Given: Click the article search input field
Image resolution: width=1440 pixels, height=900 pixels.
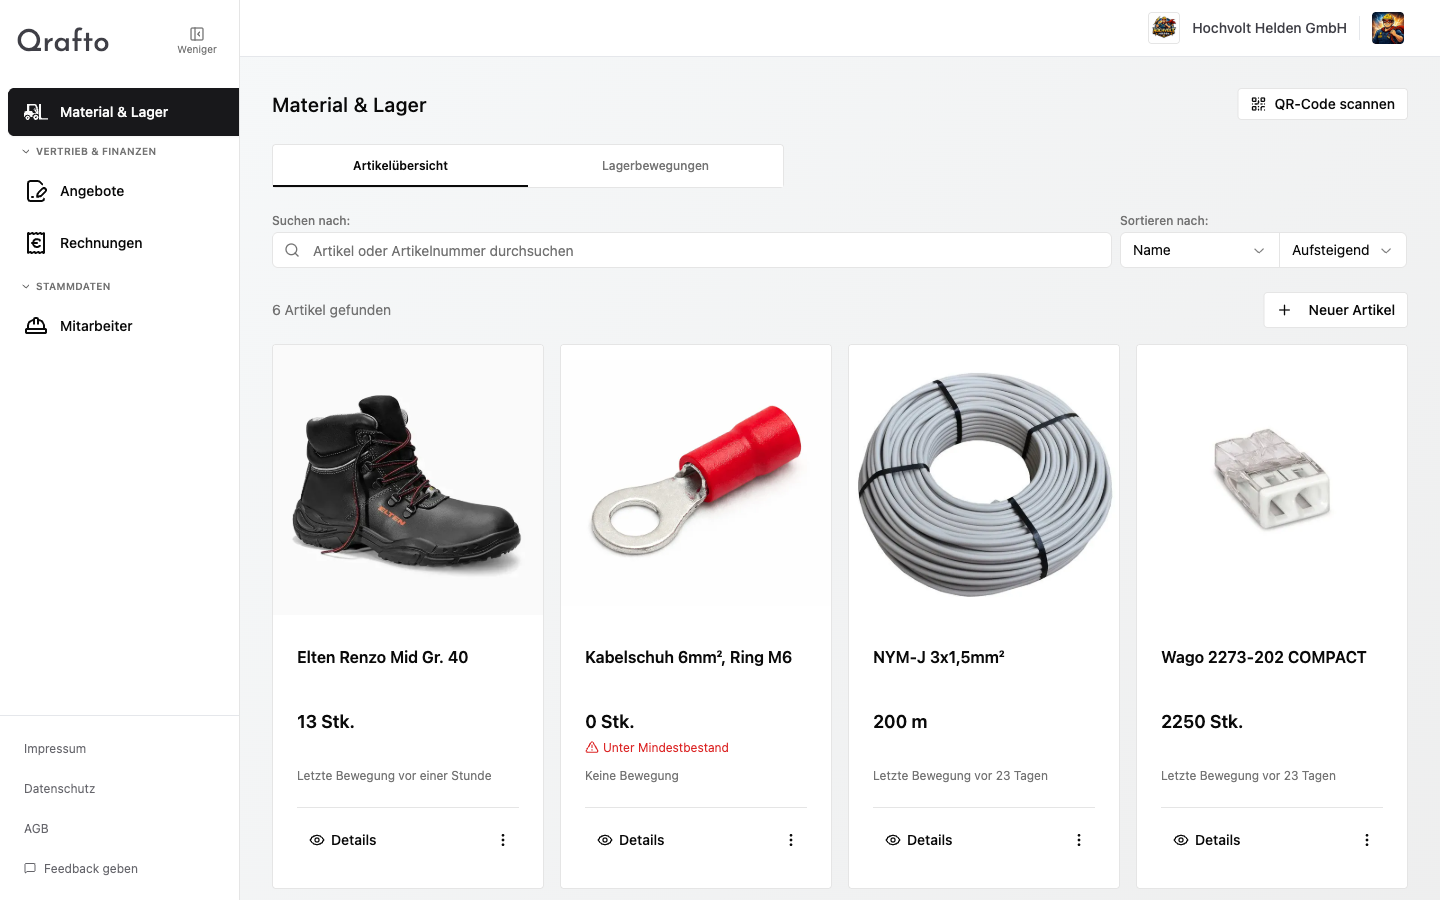Looking at the screenshot, I should (700, 251).
